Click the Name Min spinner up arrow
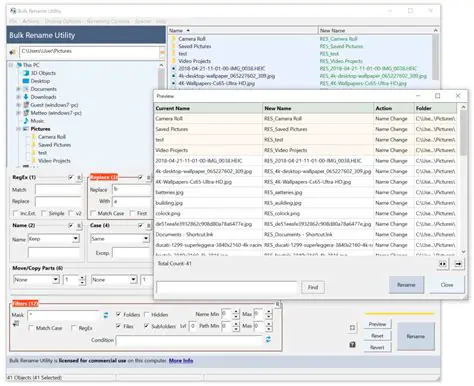474x386 pixels. [x=236, y=312]
